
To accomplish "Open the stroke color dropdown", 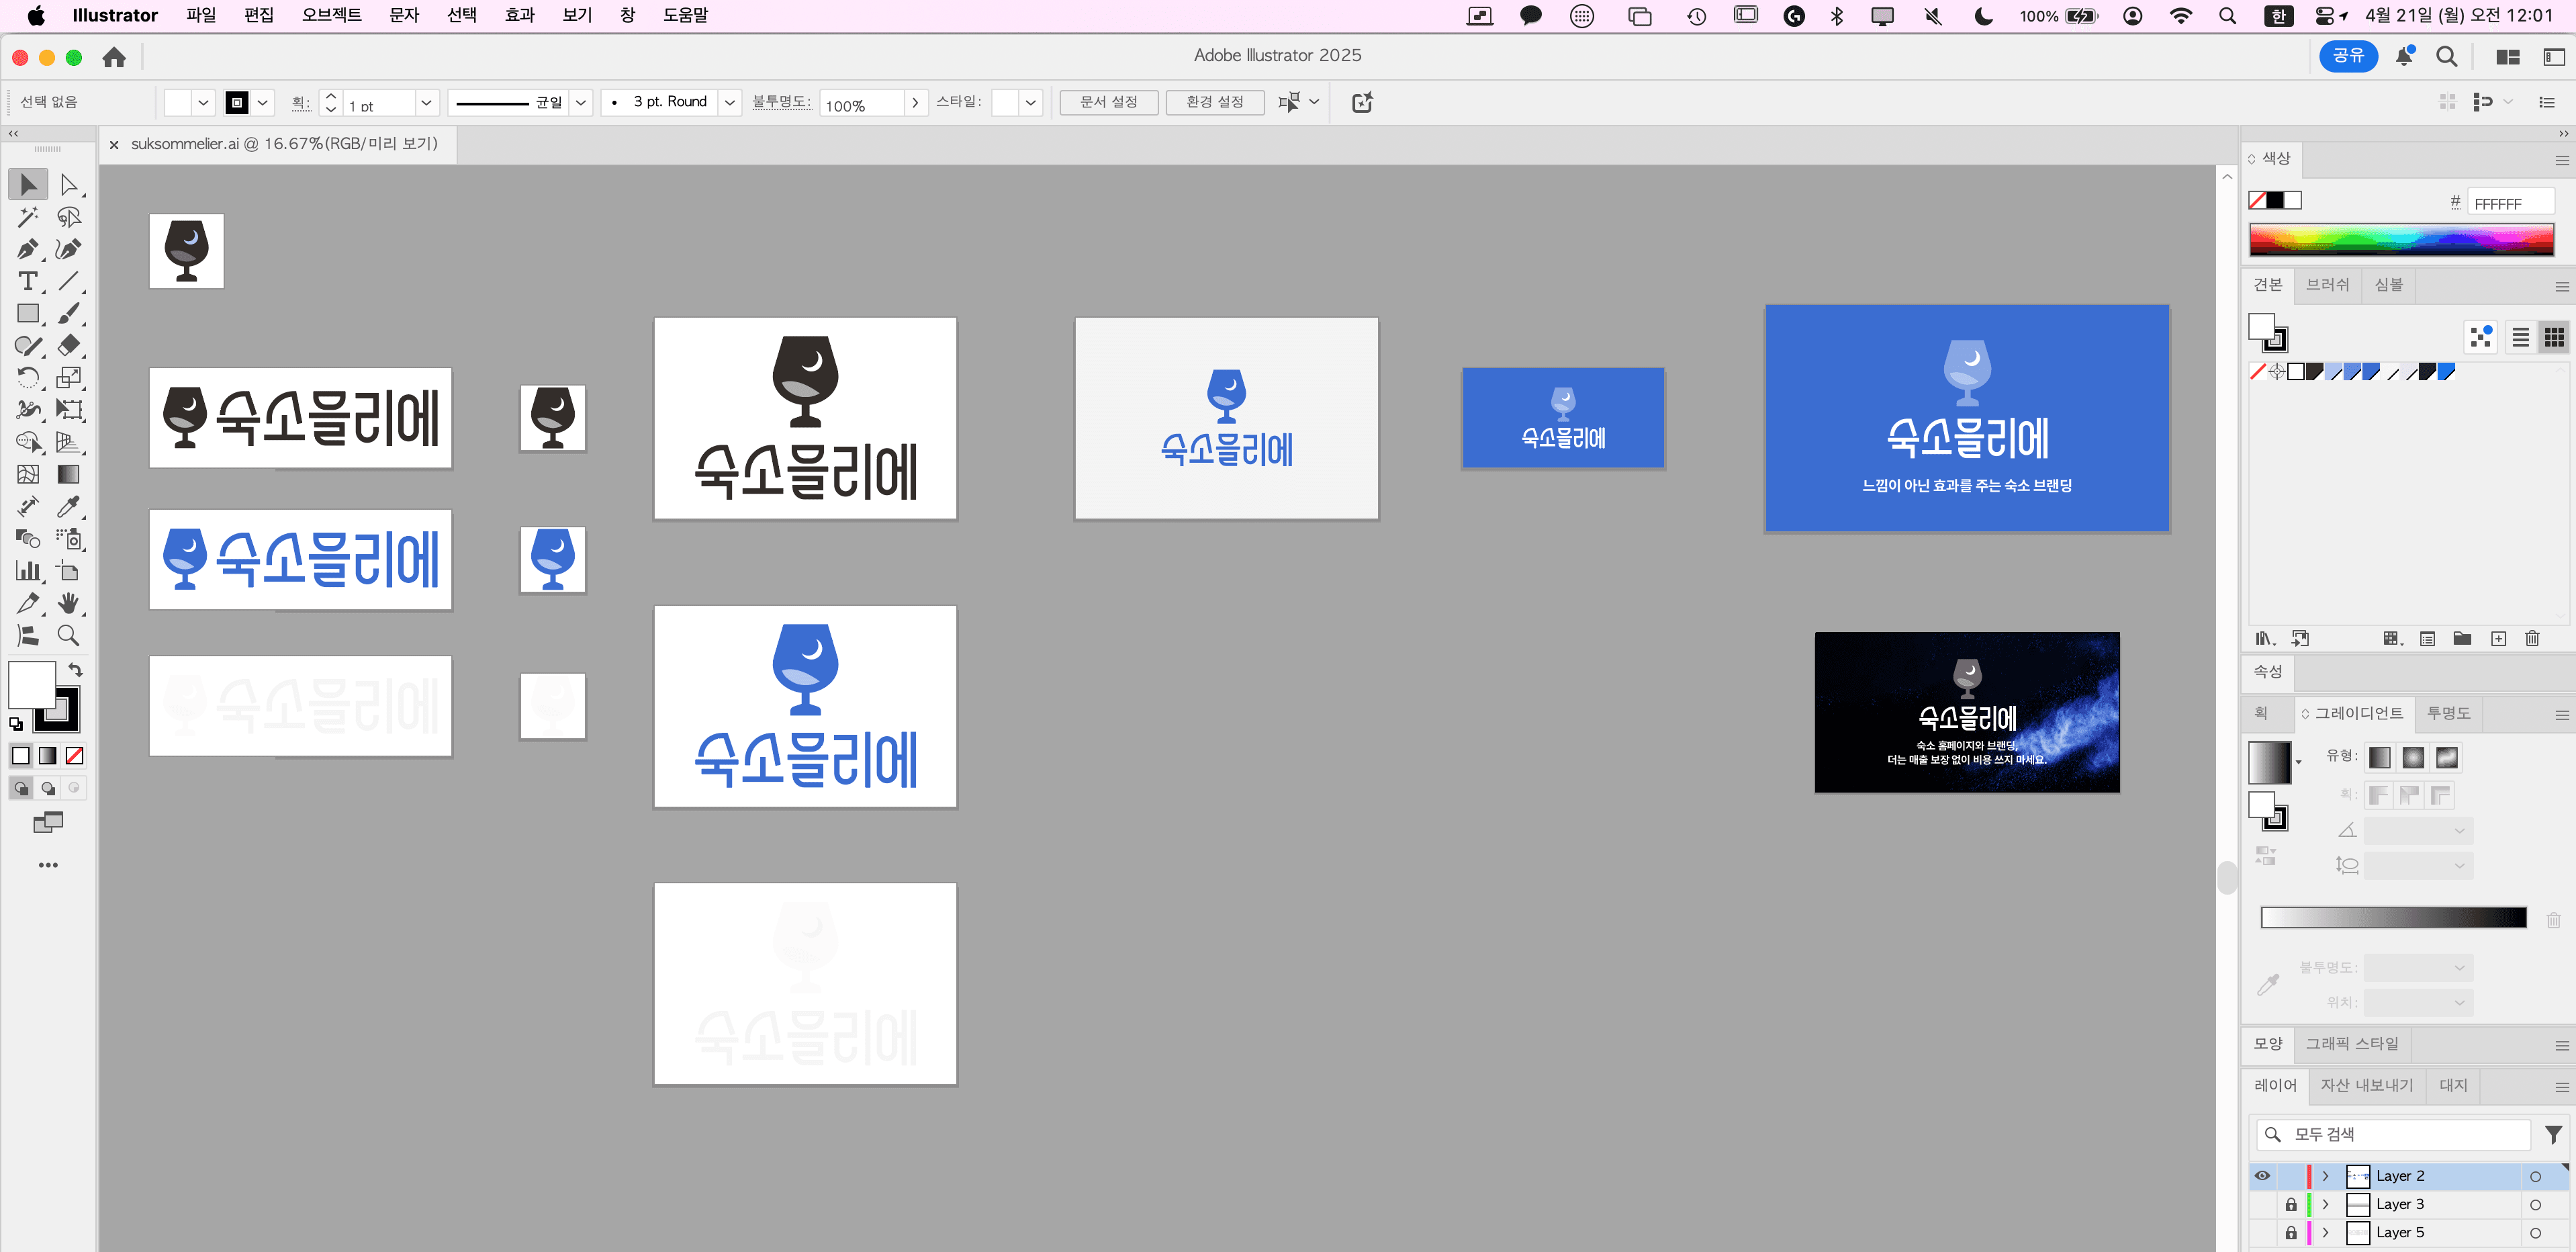I will (x=263, y=102).
